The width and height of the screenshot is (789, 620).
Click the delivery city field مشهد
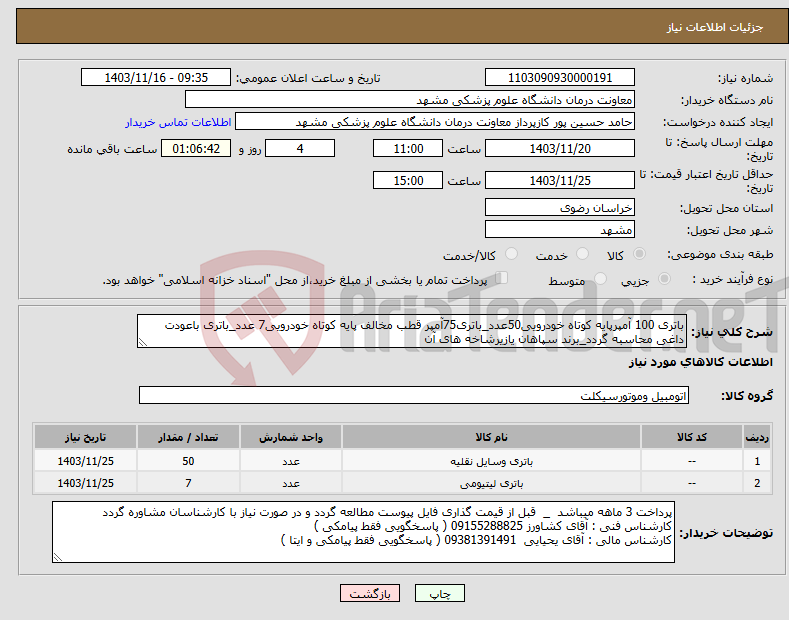pyautogui.click(x=560, y=229)
